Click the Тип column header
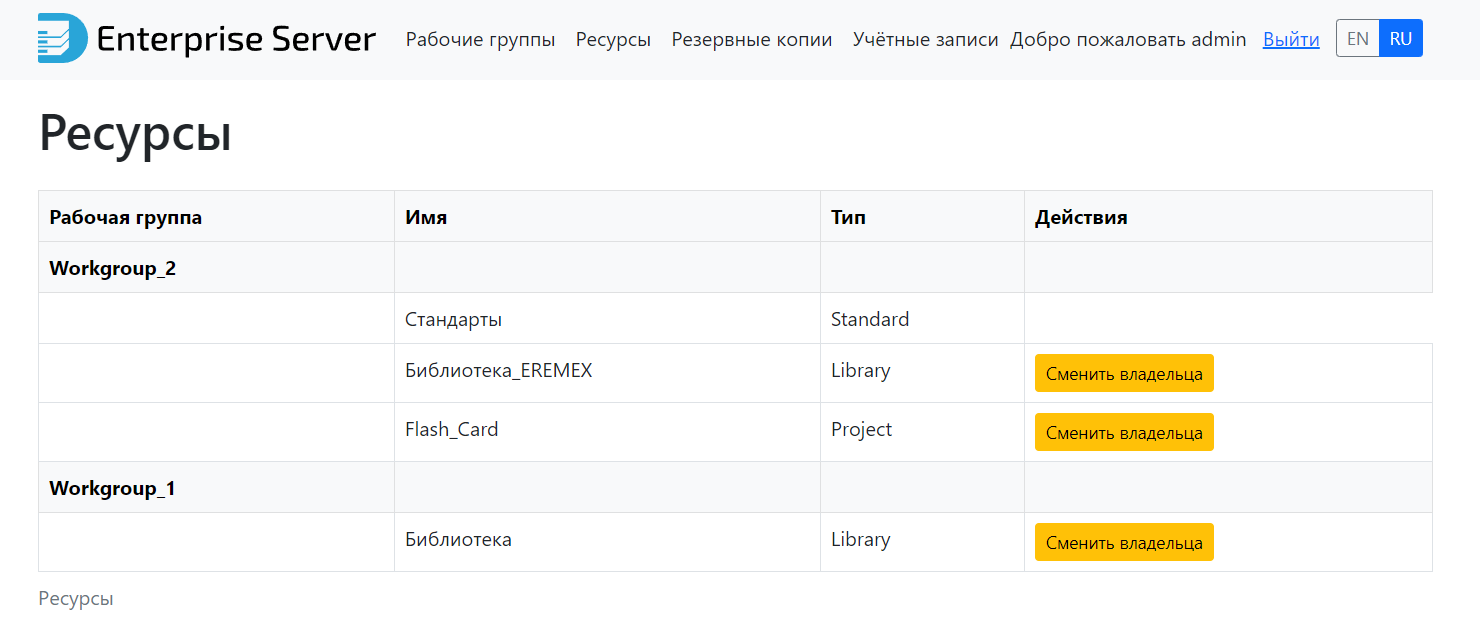 click(x=848, y=217)
